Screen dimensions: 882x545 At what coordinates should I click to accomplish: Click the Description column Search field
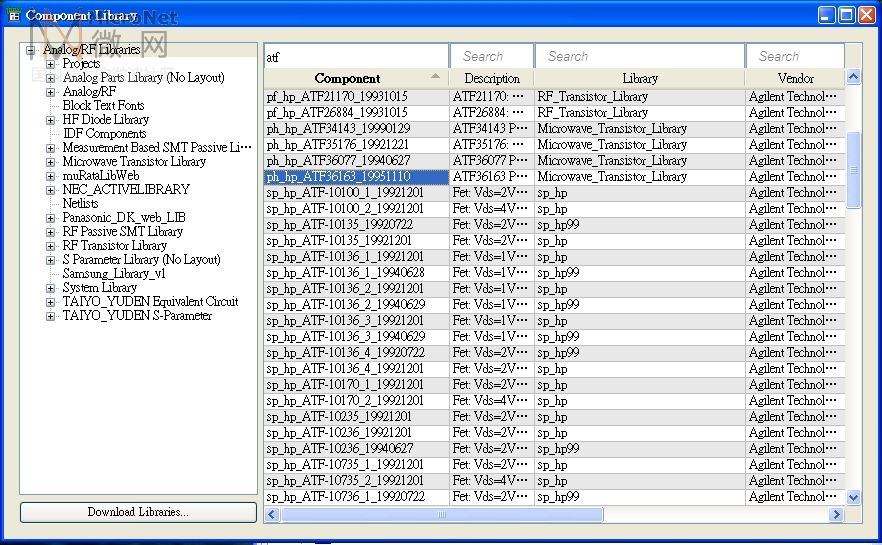pos(492,57)
